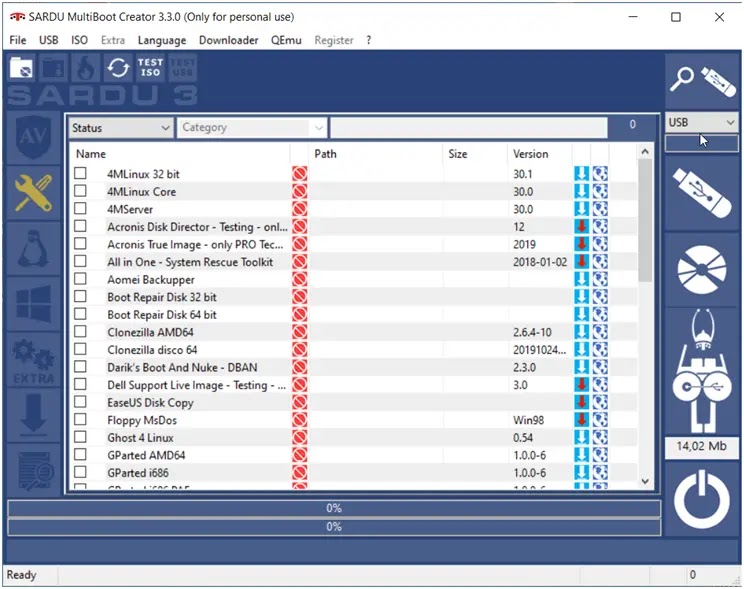Check the Aomei Backupper checkbox
This screenshot has width=744, height=589.
pos(80,279)
